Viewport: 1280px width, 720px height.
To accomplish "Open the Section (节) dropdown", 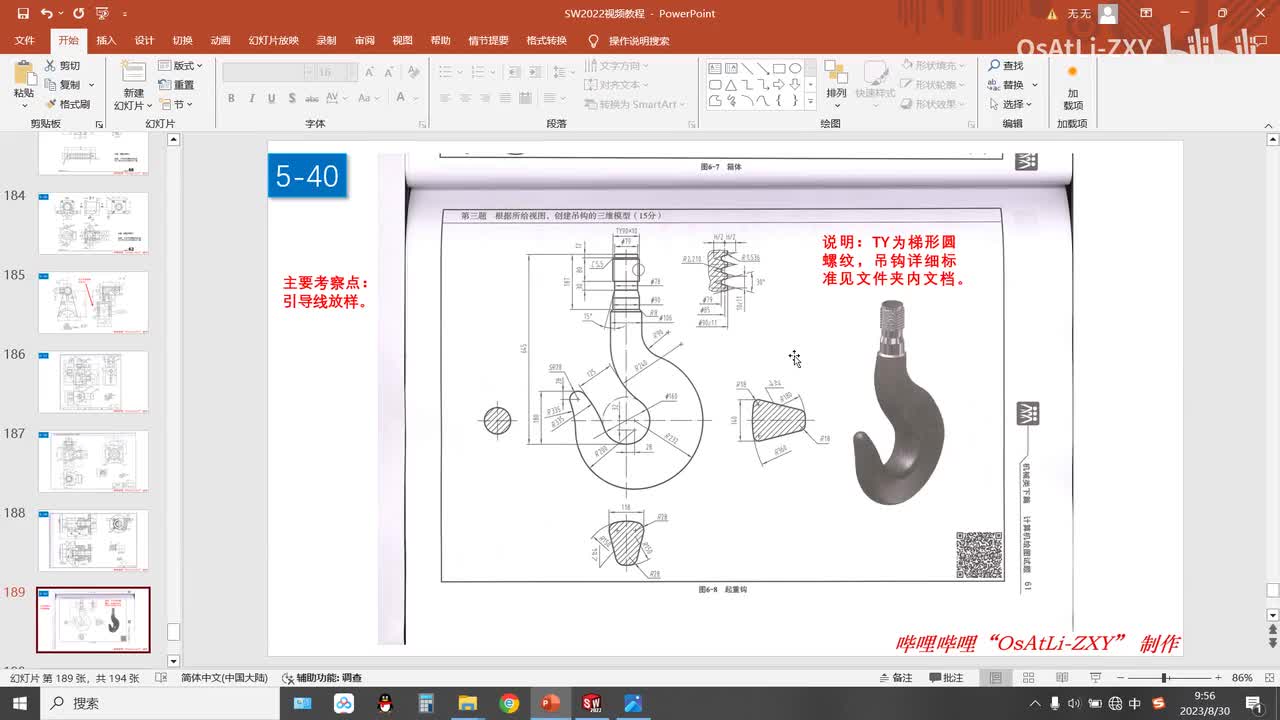I will (176, 104).
